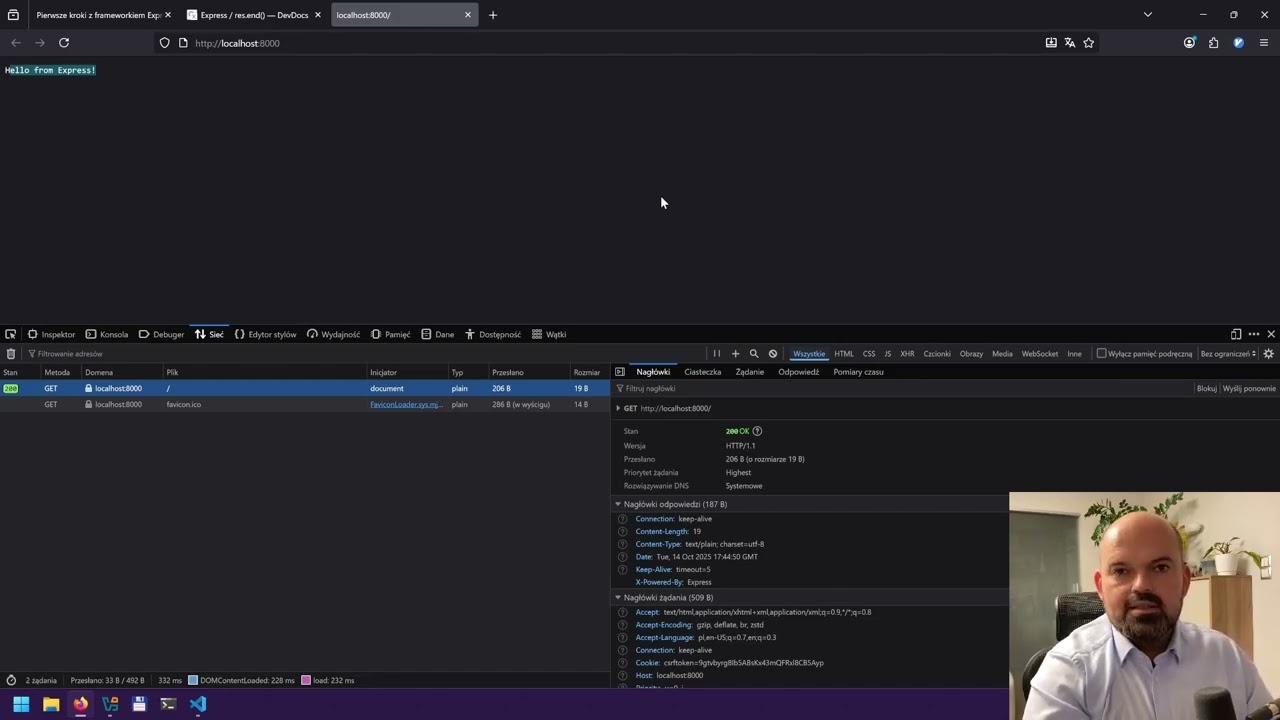
Task: Pause network log recording
Action: (716, 354)
